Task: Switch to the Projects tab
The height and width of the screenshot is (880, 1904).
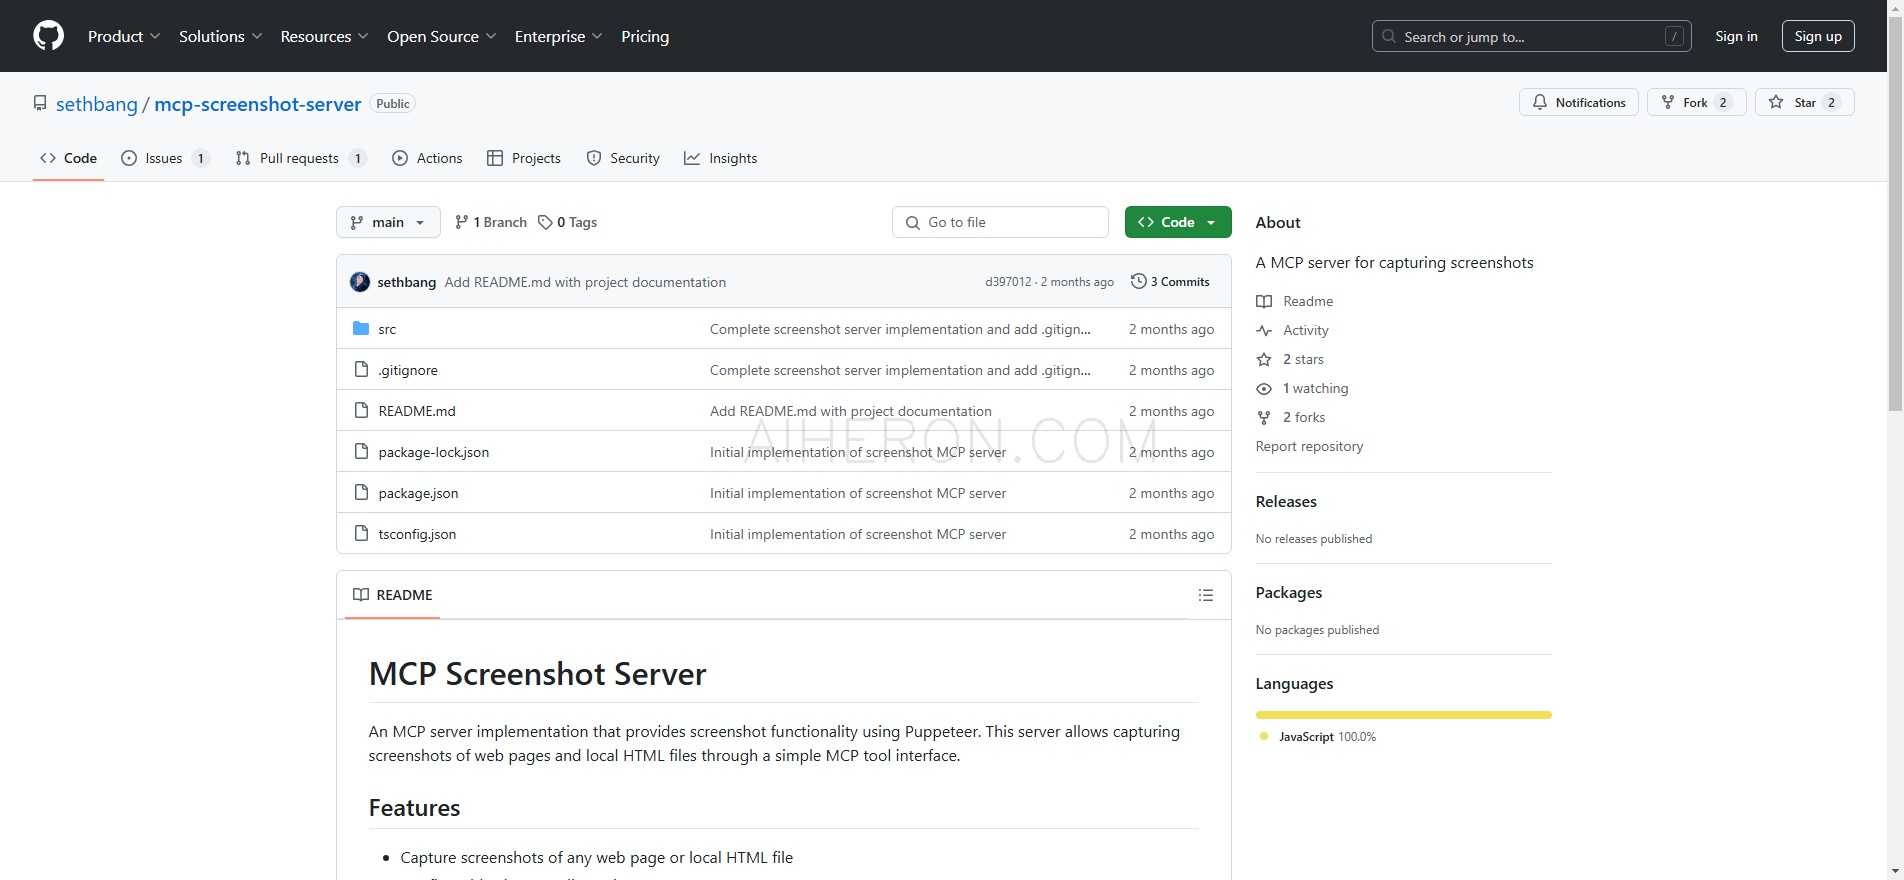Action: tap(523, 158)
